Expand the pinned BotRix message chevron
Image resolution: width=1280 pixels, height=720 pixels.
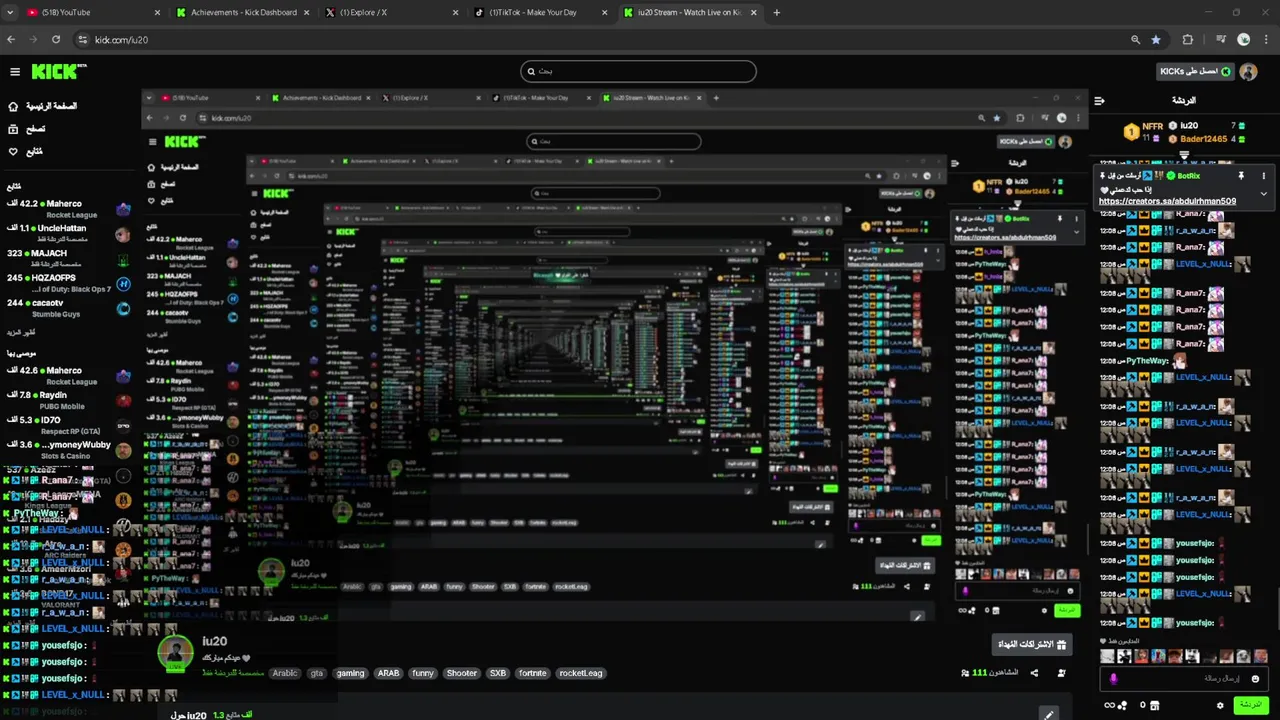tap(1263, 194)
